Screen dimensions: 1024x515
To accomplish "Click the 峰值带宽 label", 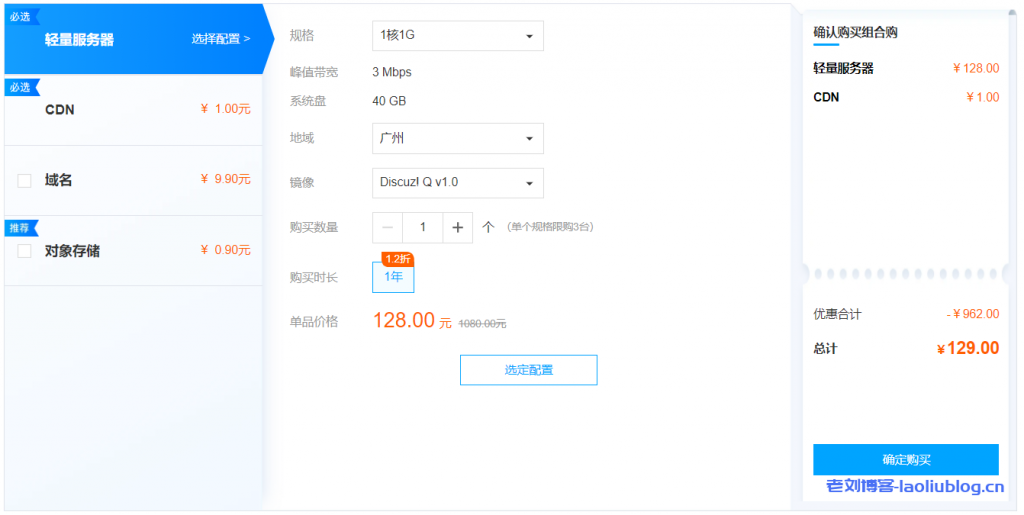I will coord(313,72).
